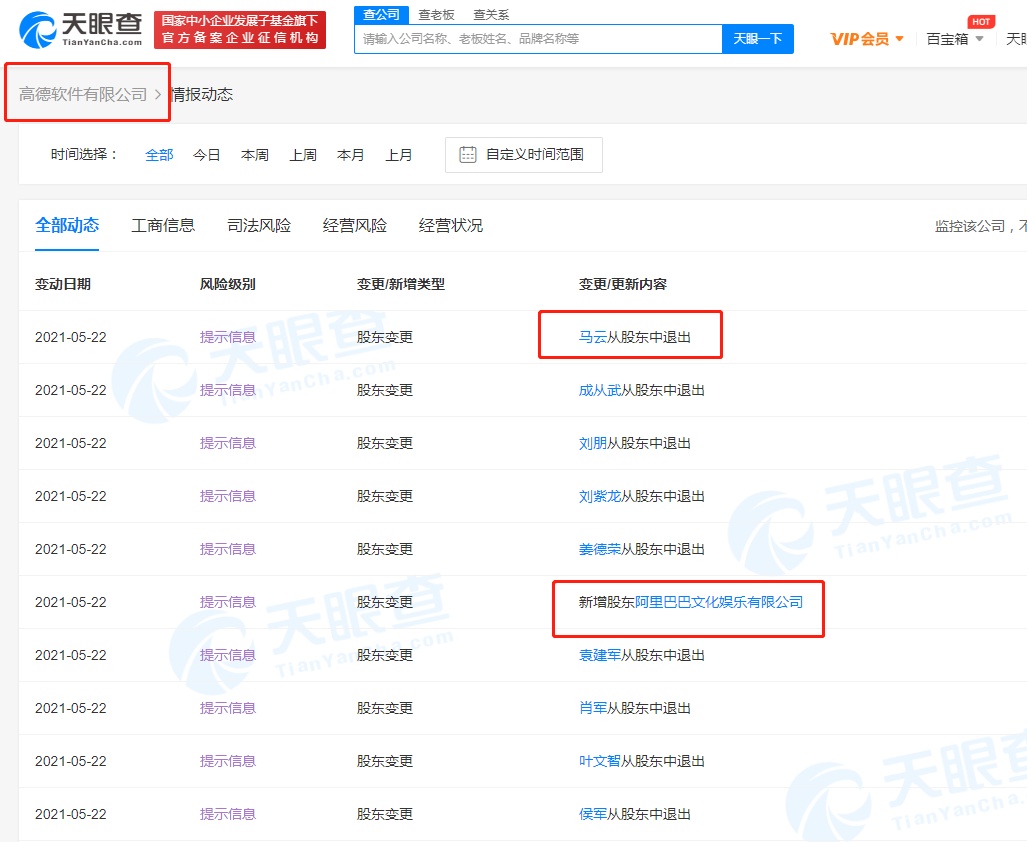This screenshot has height=842, width=1027.
Task: Click the red 国家中小企业发展子基金 banner
Action: pyautogui.click(x=240, y=29)
